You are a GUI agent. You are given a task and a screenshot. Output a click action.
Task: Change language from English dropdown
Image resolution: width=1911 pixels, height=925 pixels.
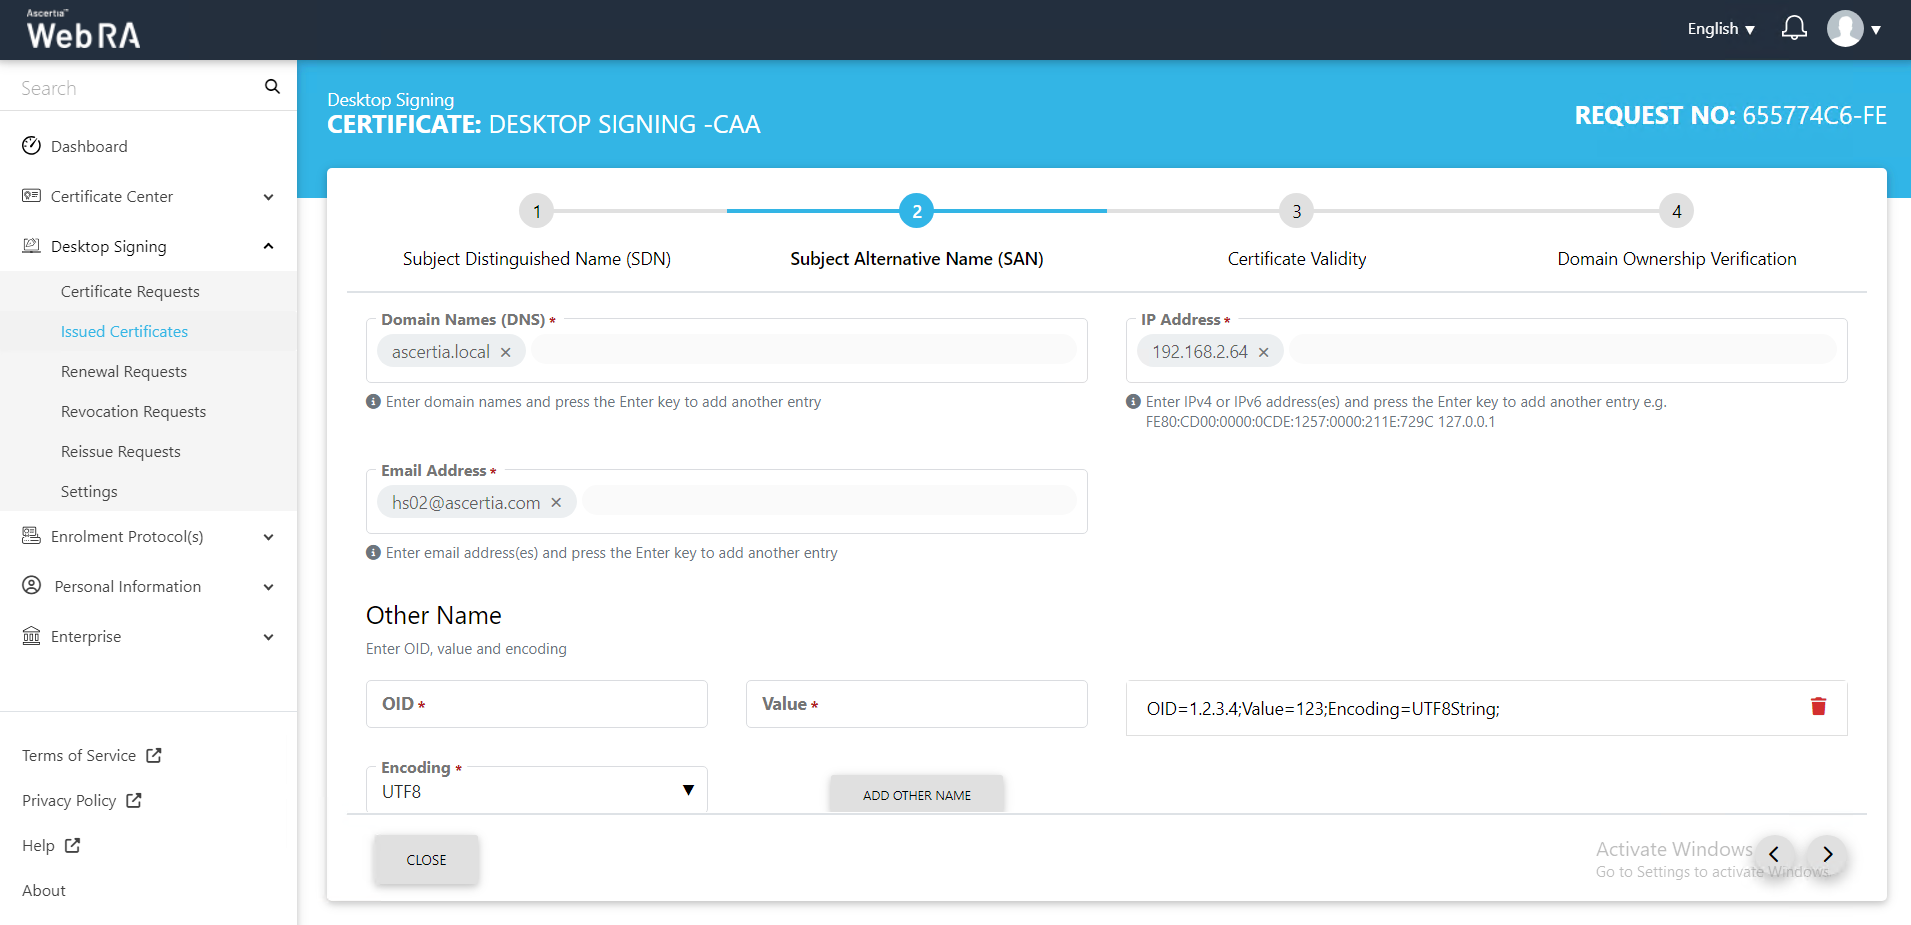(x=1720, y=29)
